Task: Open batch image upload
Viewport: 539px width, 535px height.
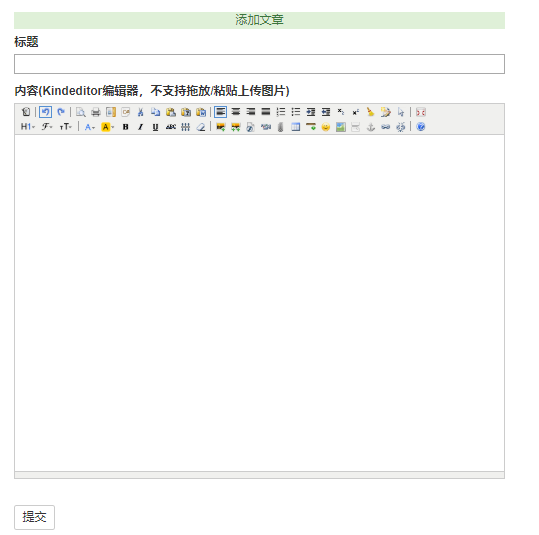Action: 235,127
